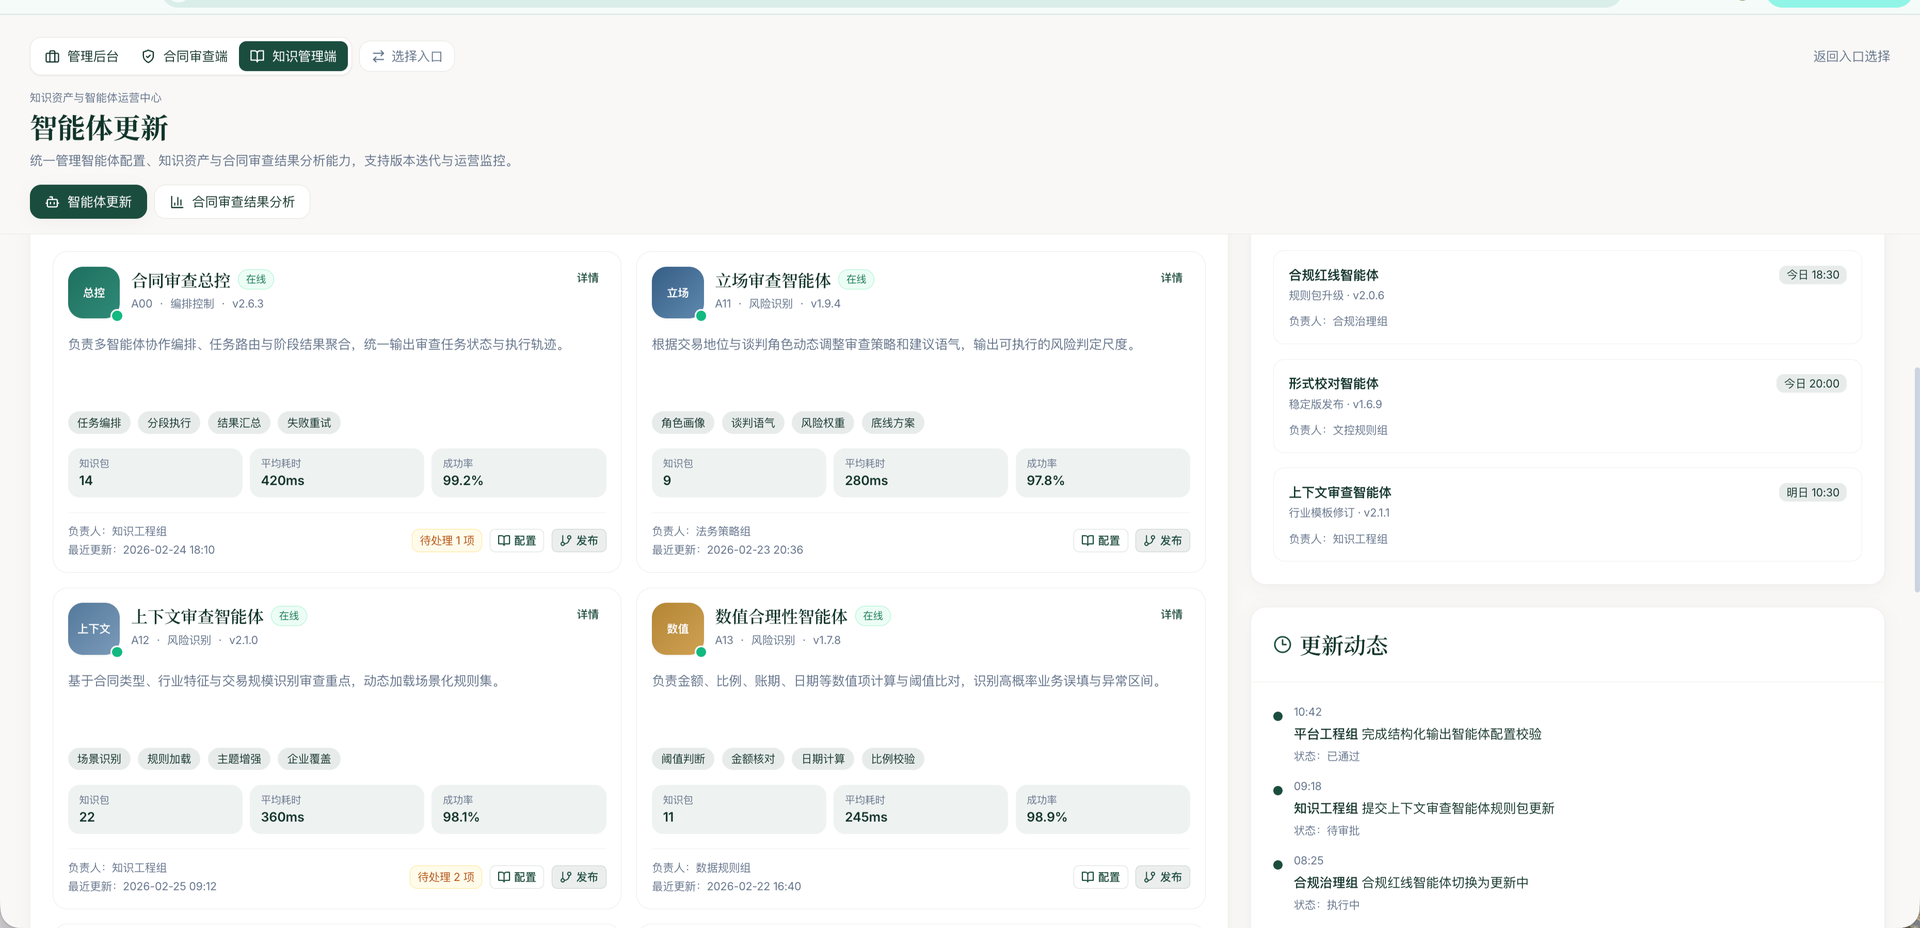Click the 总控 agent avatar icon

pyautogui.click(x=94, y=293)
